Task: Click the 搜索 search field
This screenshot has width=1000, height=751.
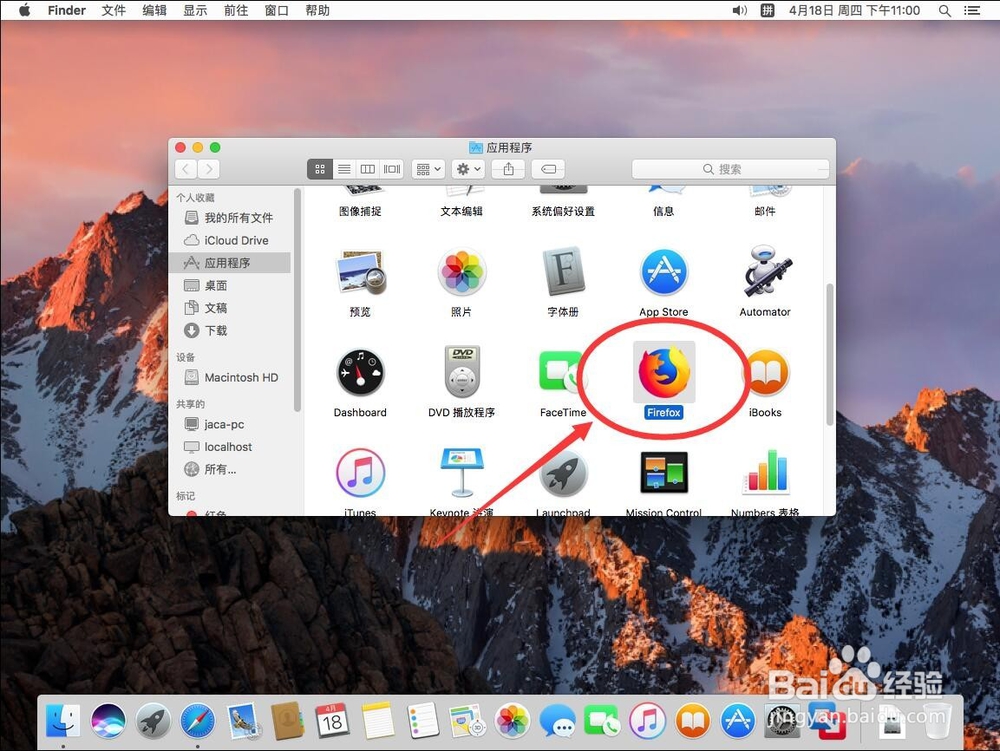Action: 730,169
